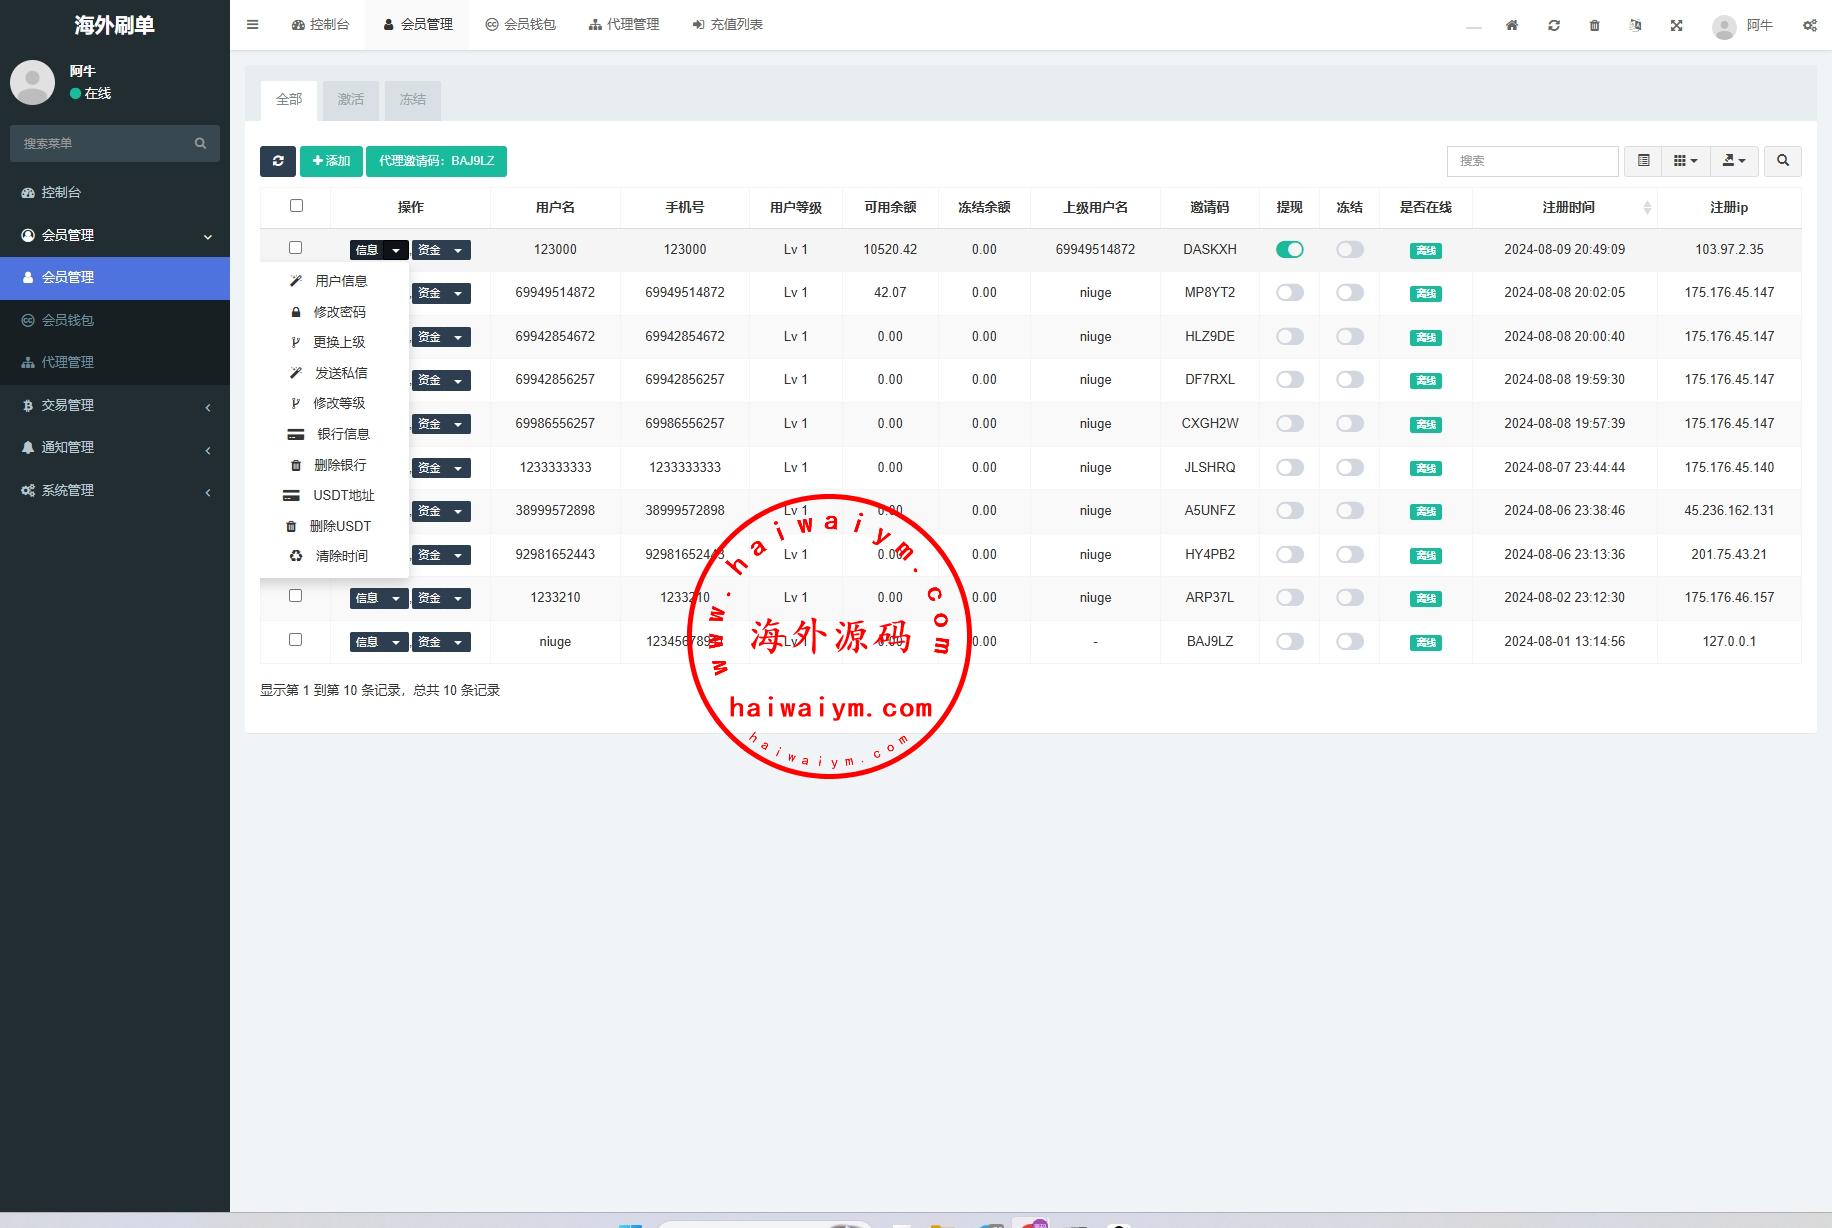The height and width of the screenshot is (1228, 1832).
Task: Select 修改密码 from the open dropdown menu
Action: point(339,312)
